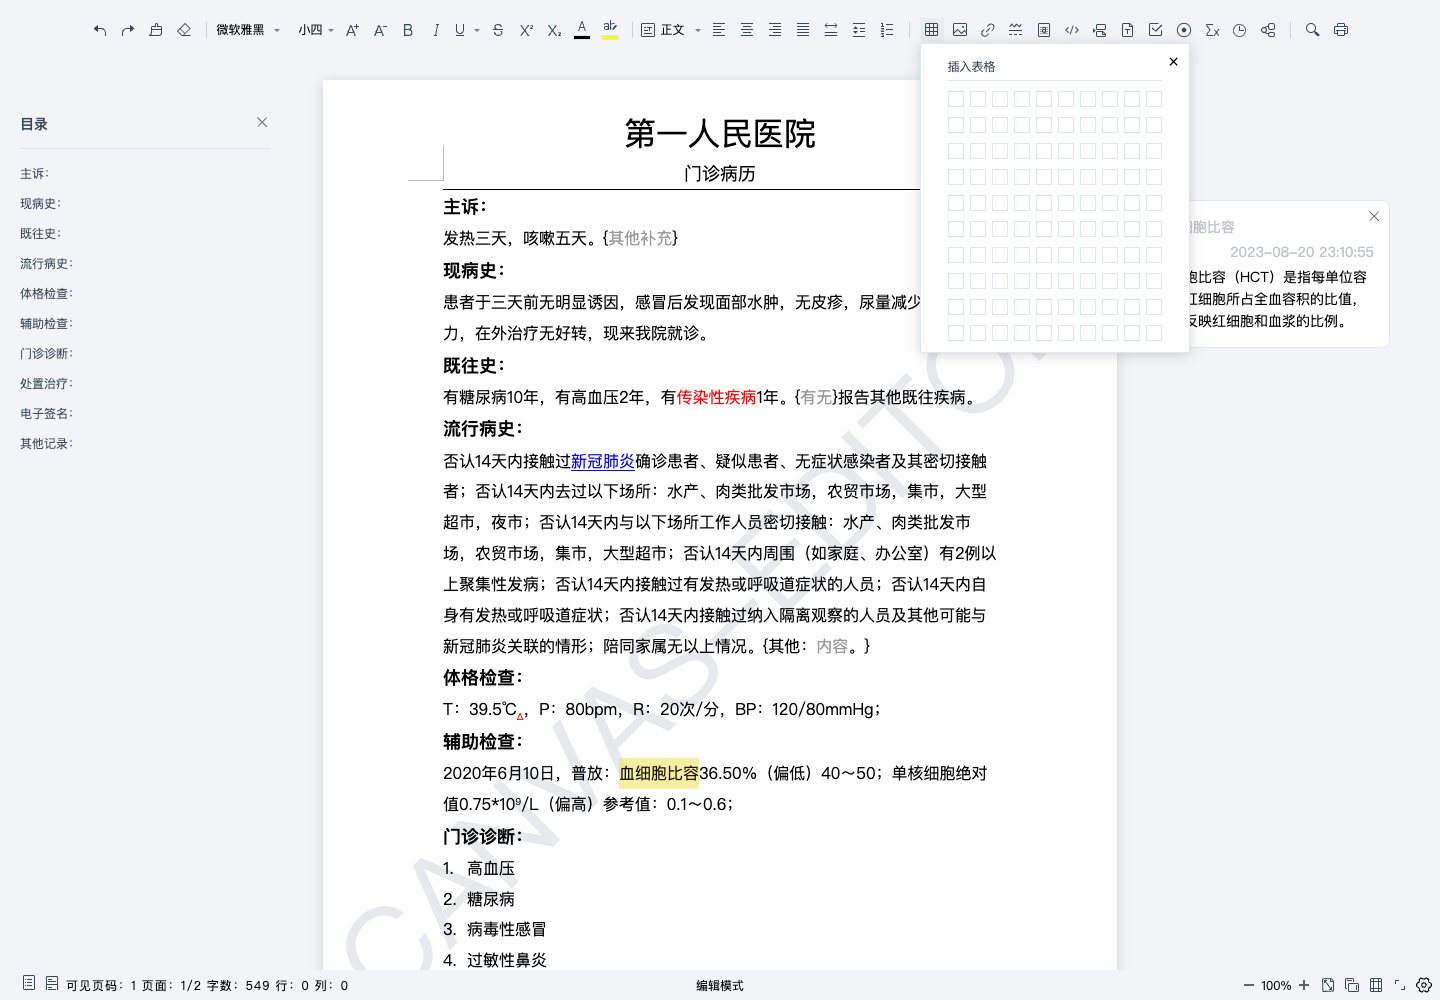The width and height of the screenshot is (1440, 1000).
Task: Print the document
Action: tap(1341, 30)
